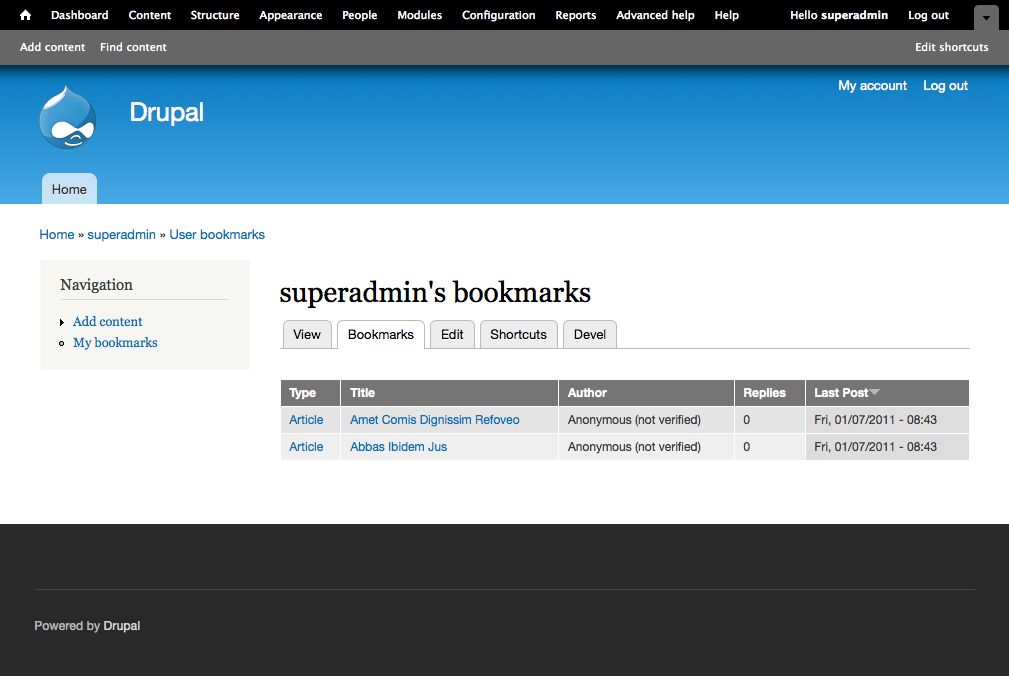Viewport: 1009px width, 676px height.
Task: Collapse the shortcuts drawer arrow
Action: click(986, 18)
